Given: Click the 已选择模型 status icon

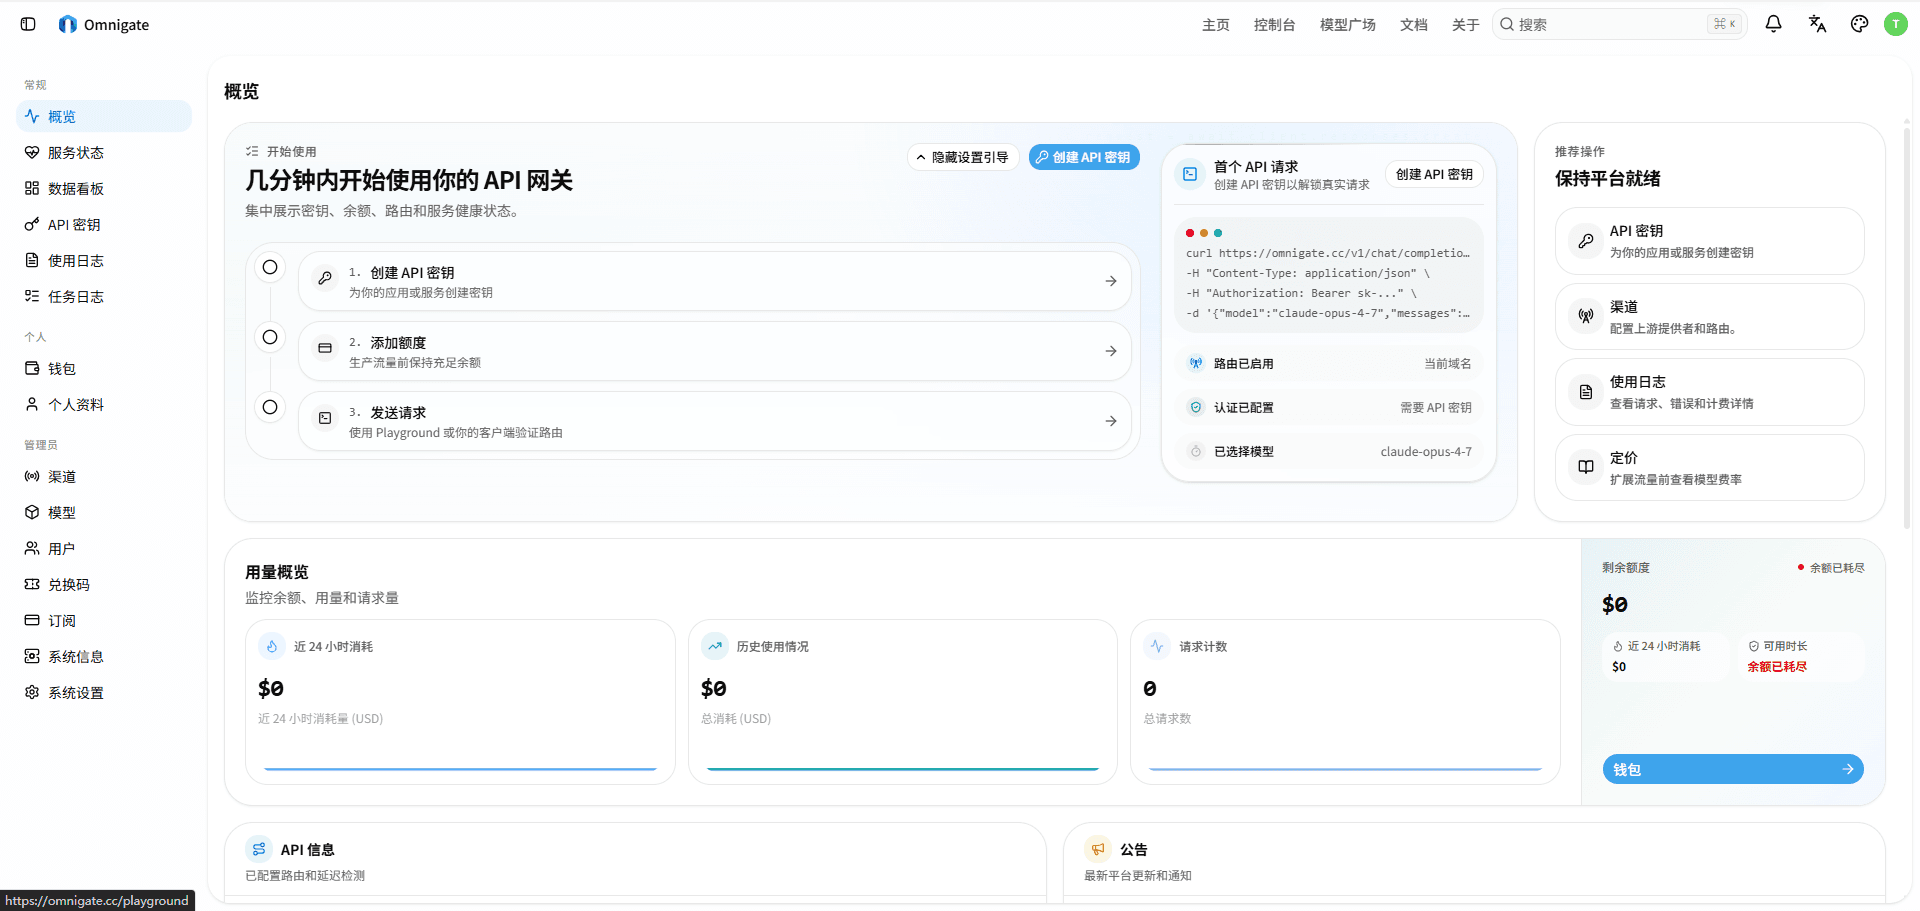Looking at the screenshot, I should (x=1196, y=451).
